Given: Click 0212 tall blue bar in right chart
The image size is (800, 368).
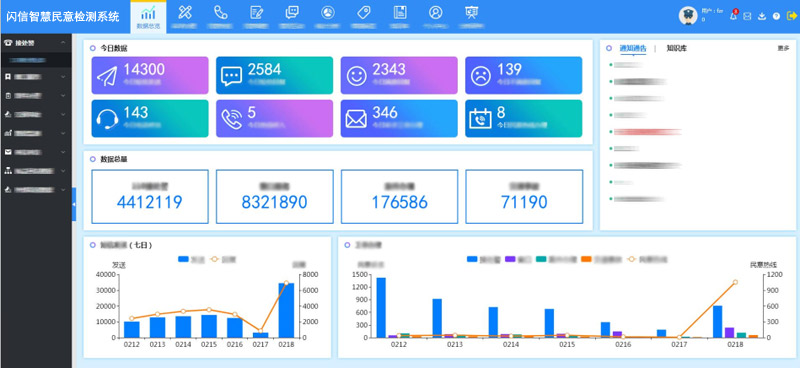Looking at the screenshot, I should click(381, 308).
